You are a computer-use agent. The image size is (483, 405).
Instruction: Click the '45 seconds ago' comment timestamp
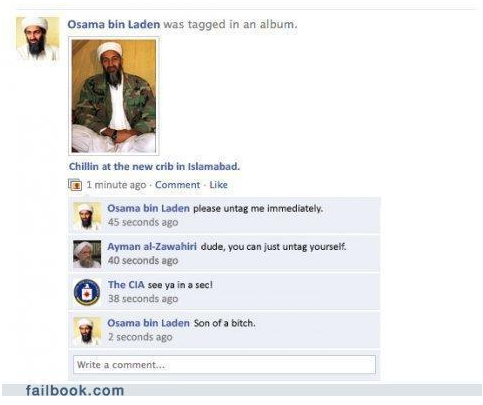pos(143,222)
